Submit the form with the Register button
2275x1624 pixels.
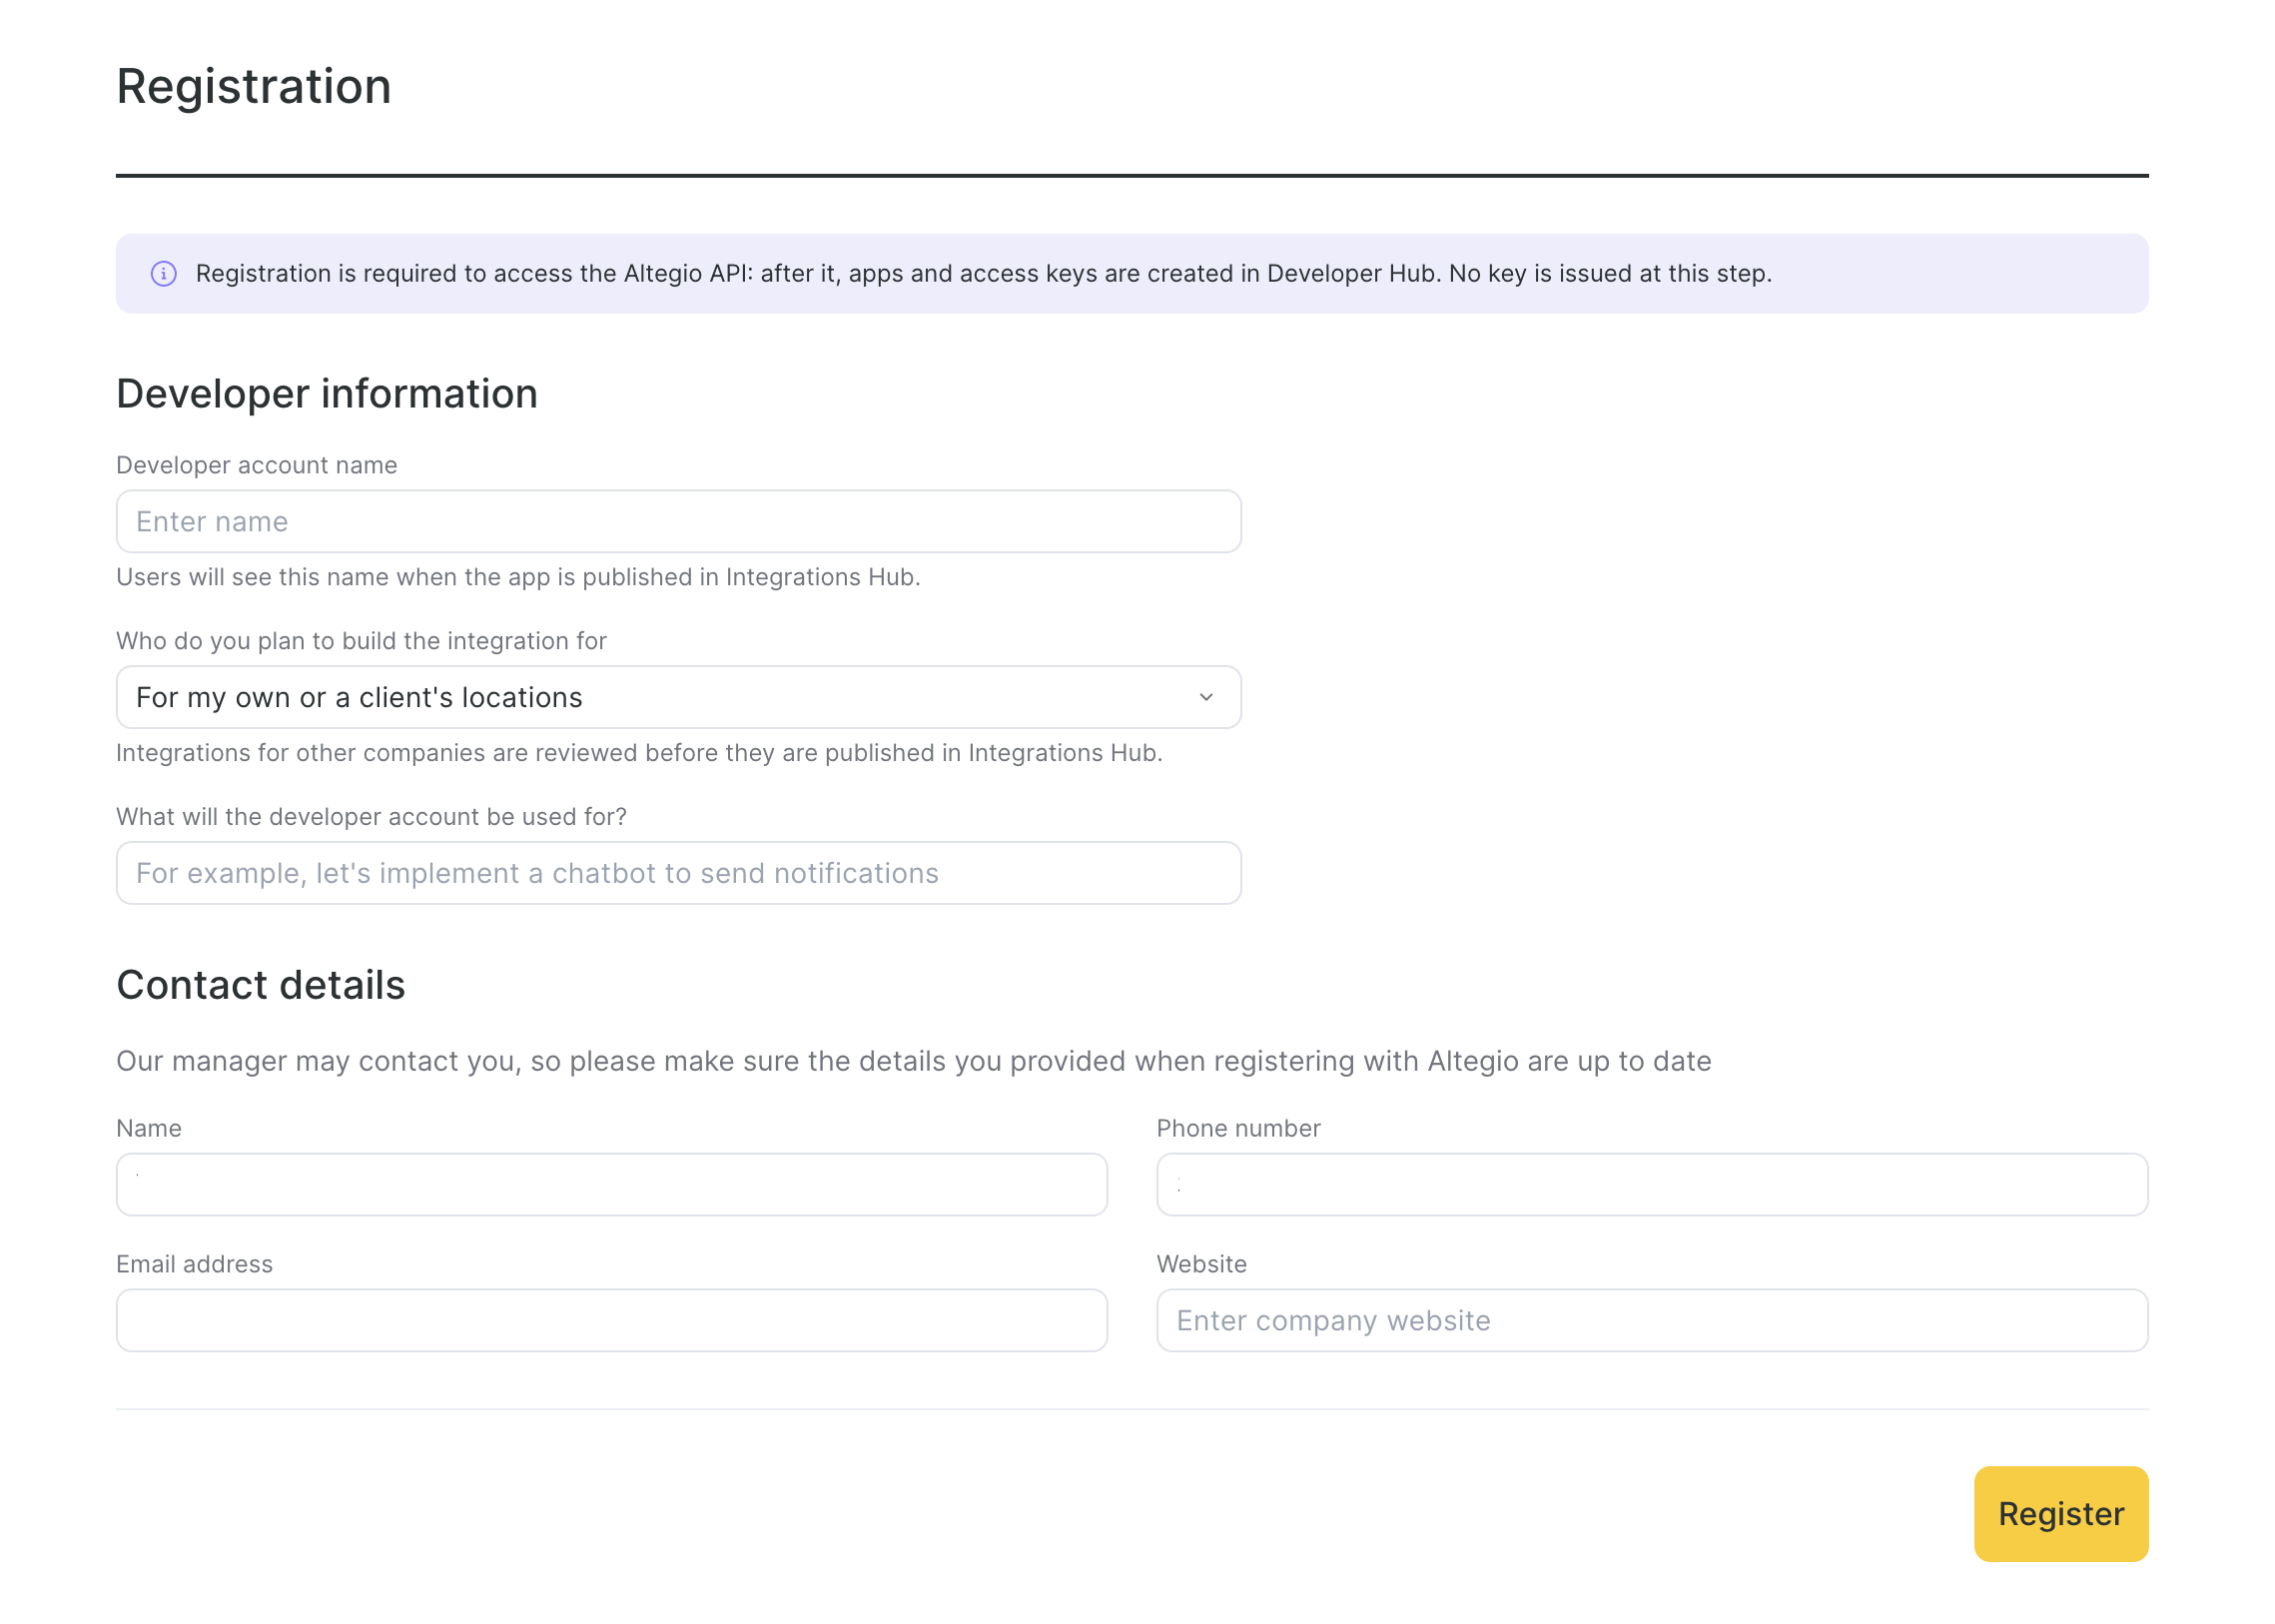2062,1515
